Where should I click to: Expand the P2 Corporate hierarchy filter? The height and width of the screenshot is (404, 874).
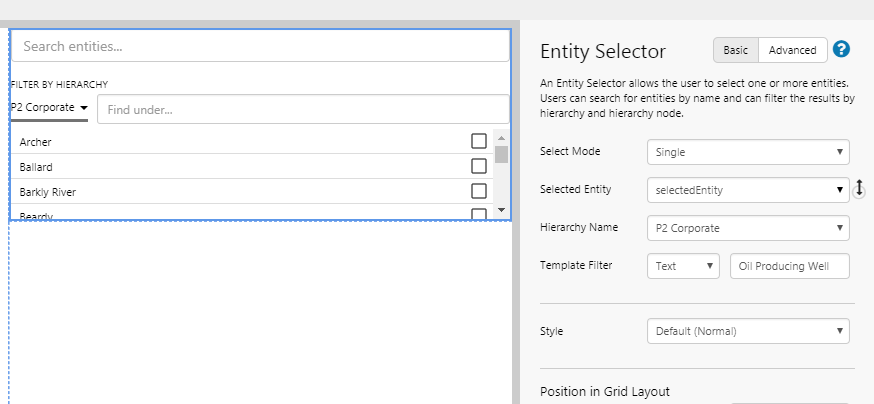coord(49,108)
